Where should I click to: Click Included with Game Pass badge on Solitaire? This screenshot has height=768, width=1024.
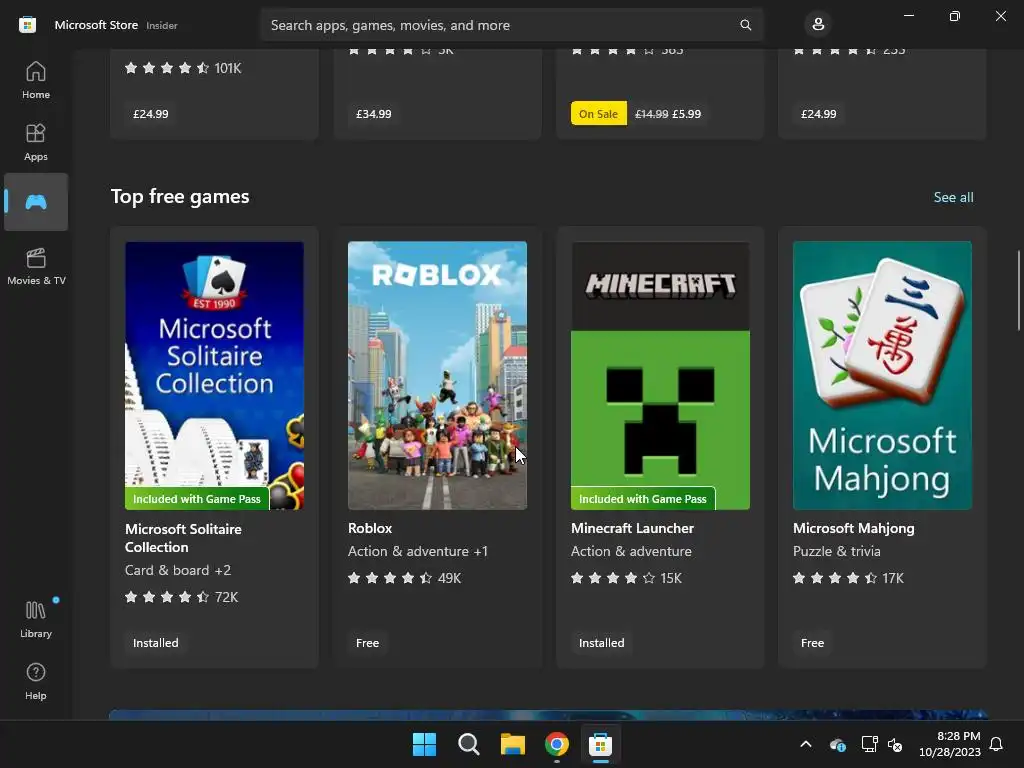tap(197, 499)
